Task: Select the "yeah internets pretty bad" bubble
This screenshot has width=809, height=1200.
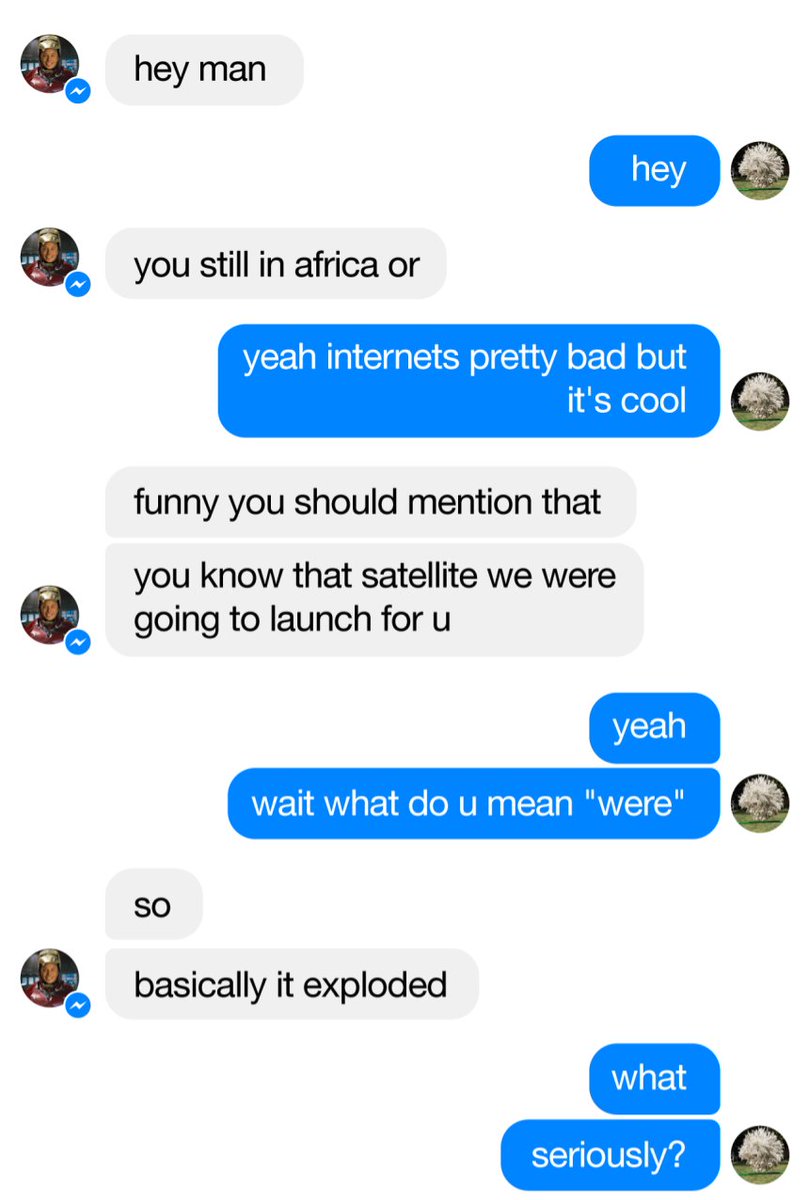Action: [469, 380]
